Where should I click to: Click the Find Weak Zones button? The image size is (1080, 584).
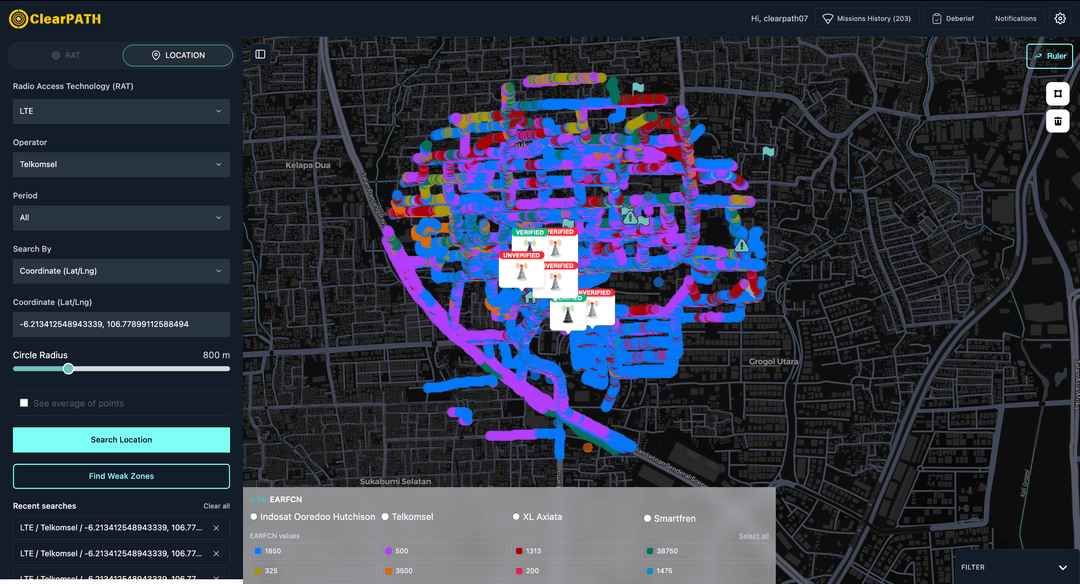pos(121,476)
